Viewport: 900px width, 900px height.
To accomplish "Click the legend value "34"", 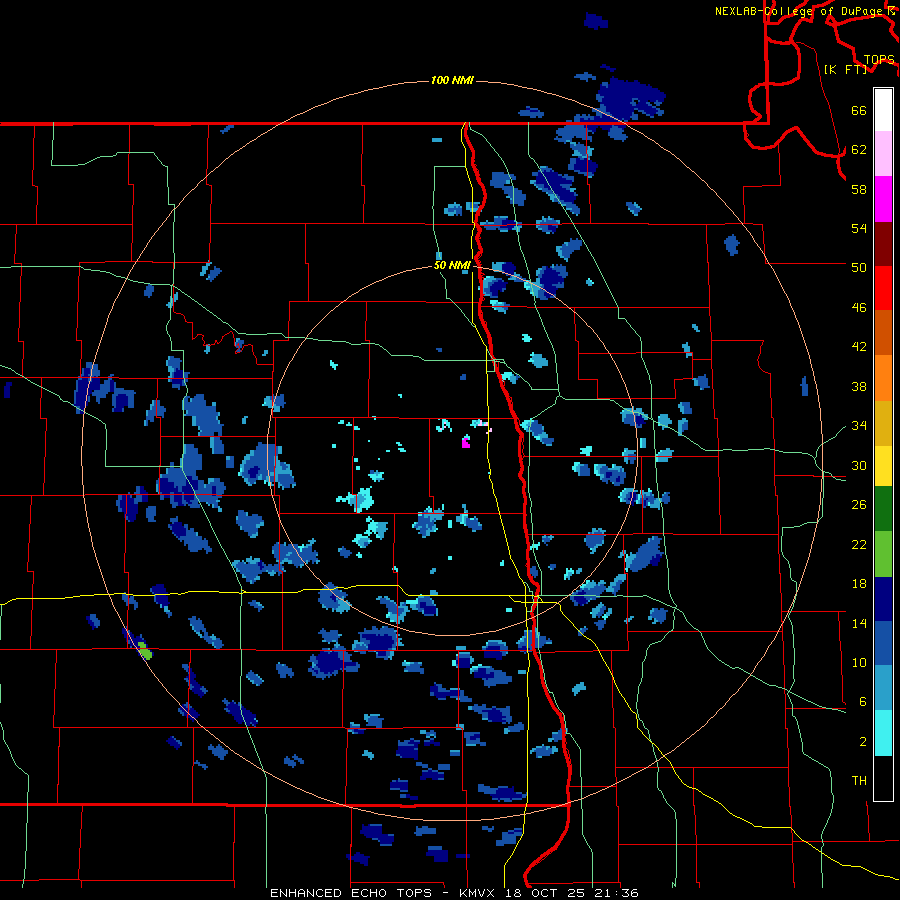I will tap(859, 426).
